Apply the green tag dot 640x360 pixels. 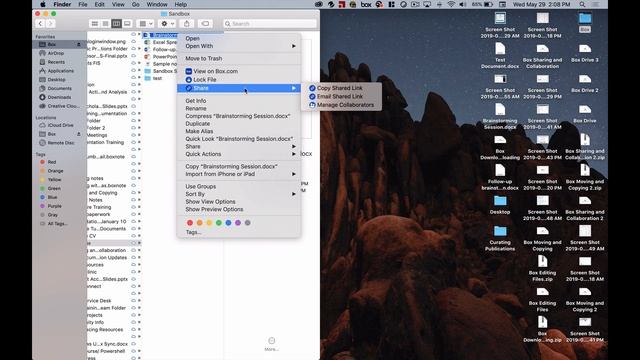219,223
